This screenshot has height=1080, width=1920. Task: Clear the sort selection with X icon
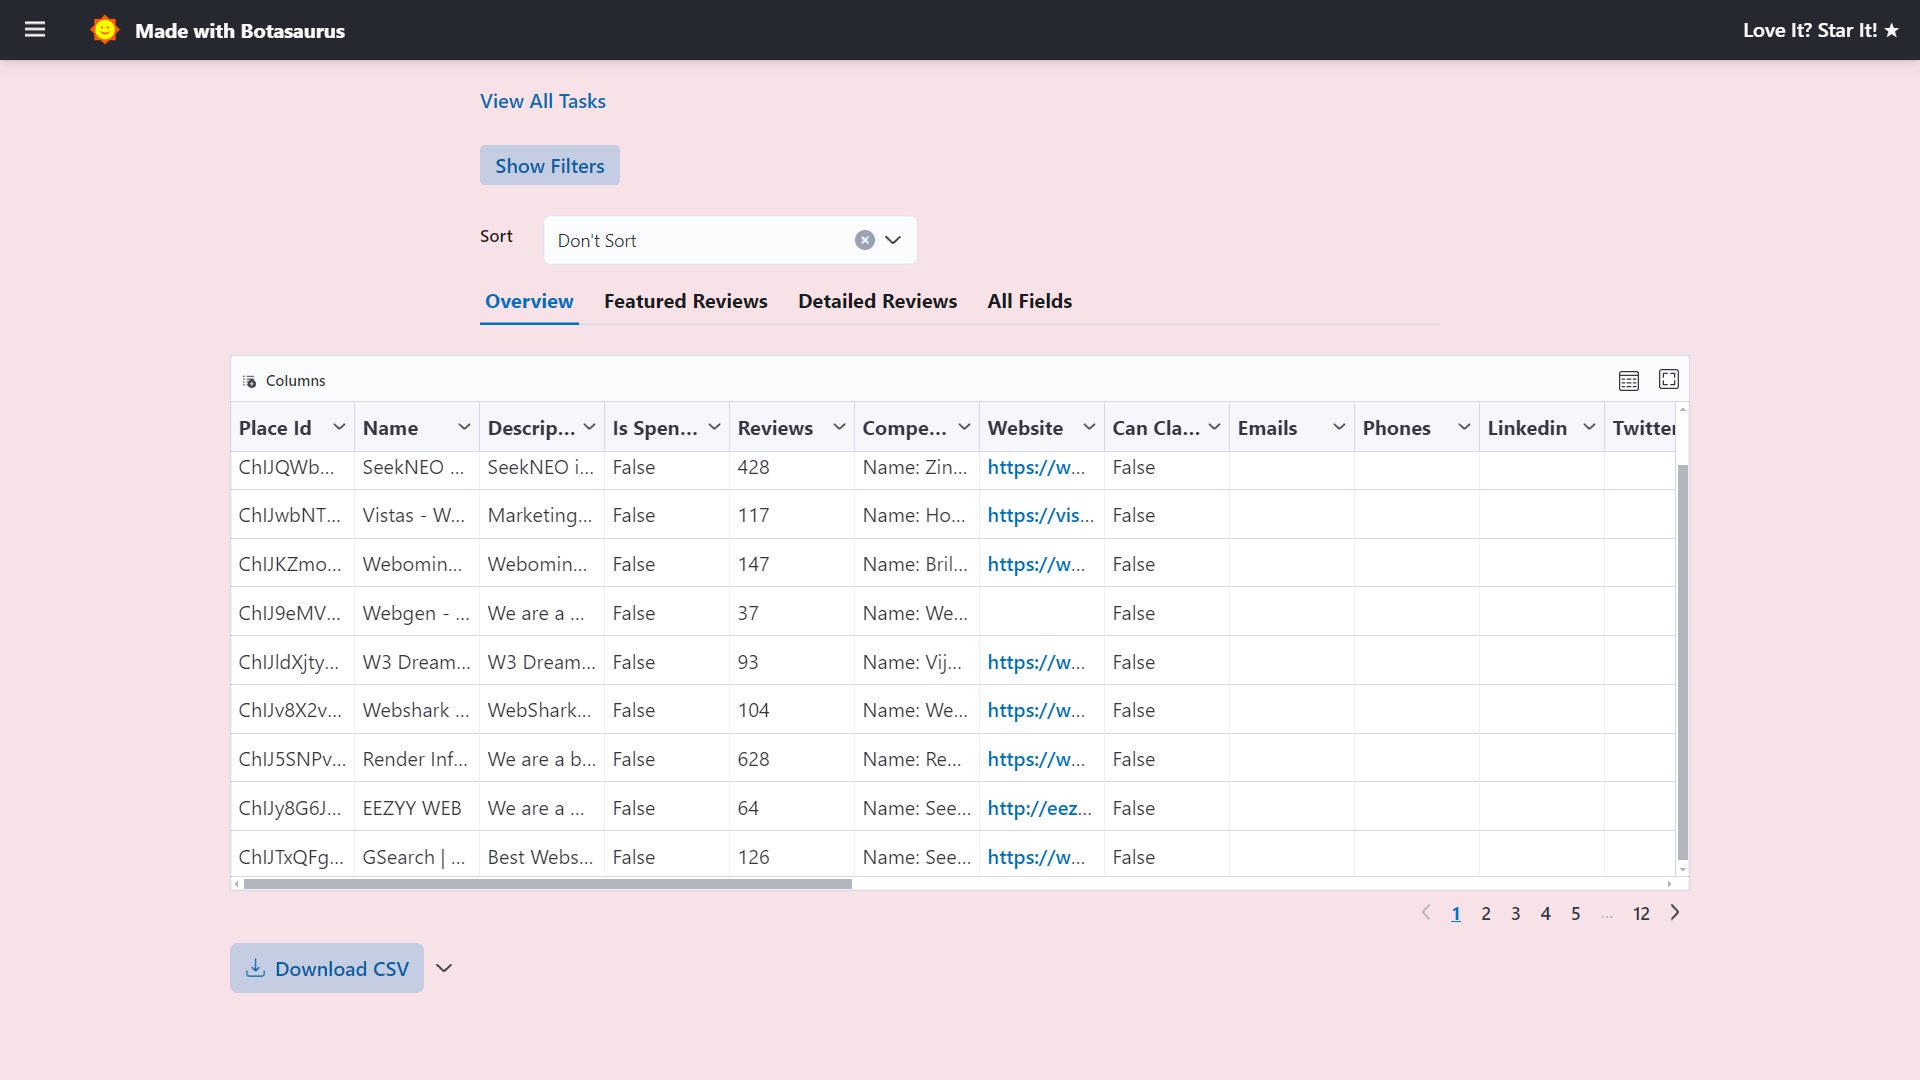click(x=865, y=240)
